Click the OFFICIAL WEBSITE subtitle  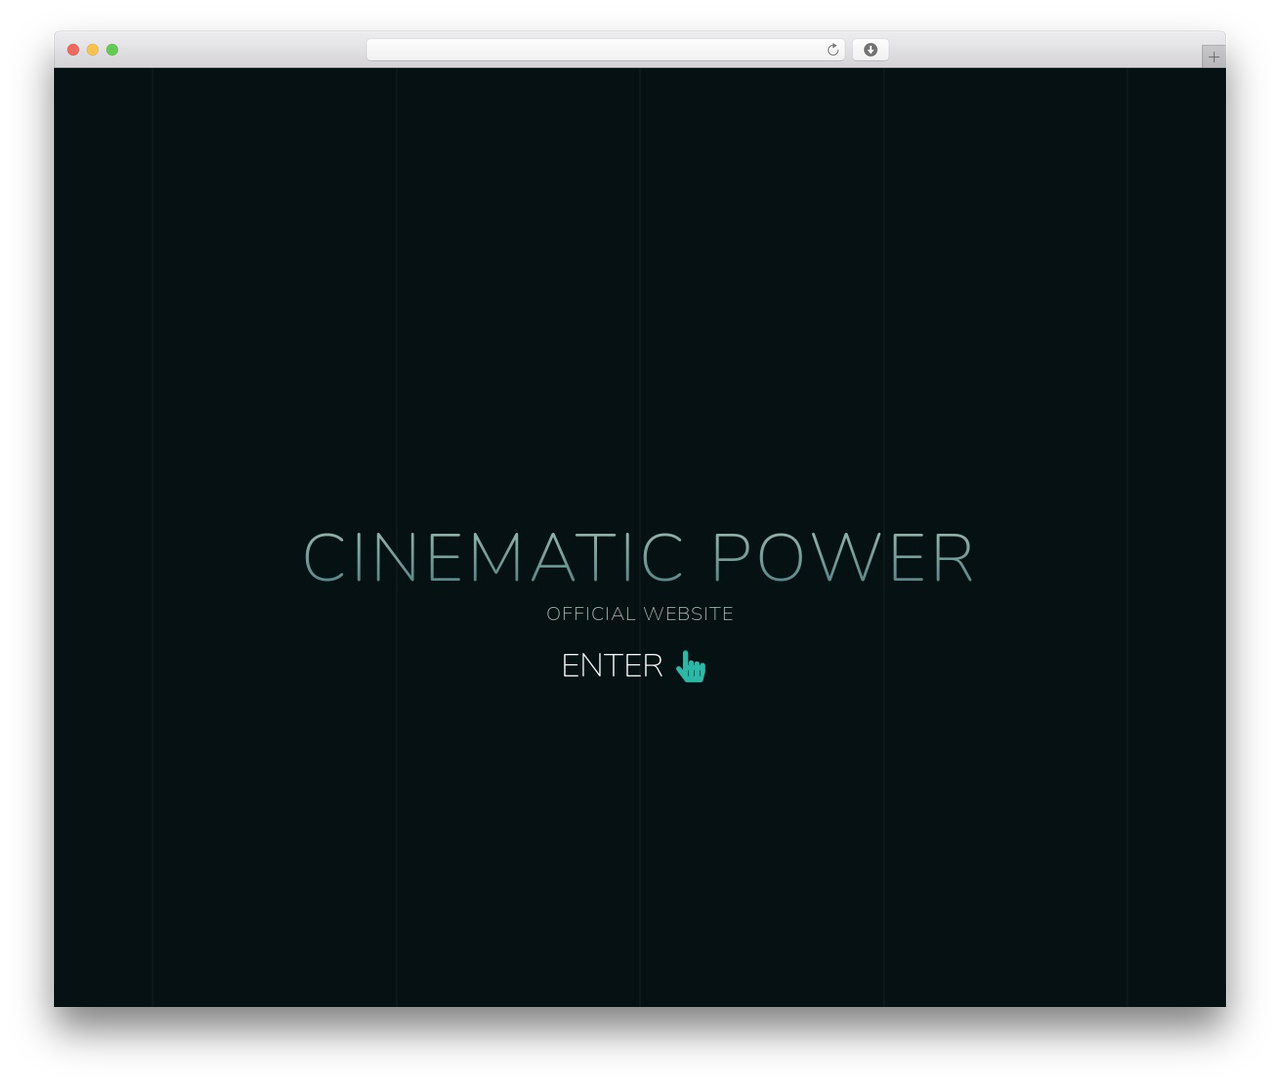coord(640,614)
